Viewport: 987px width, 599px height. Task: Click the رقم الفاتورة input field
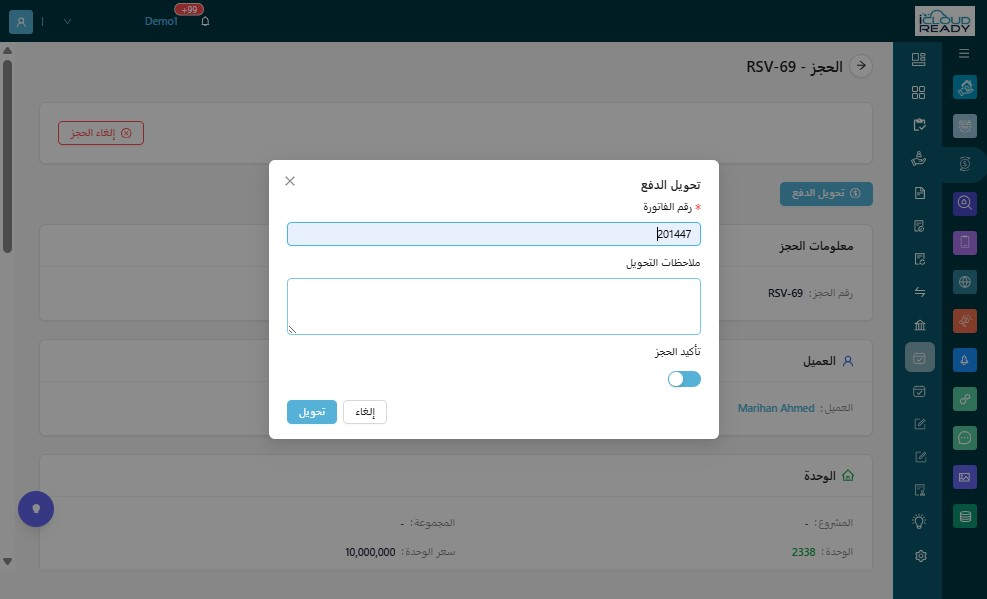pos(494,234)
